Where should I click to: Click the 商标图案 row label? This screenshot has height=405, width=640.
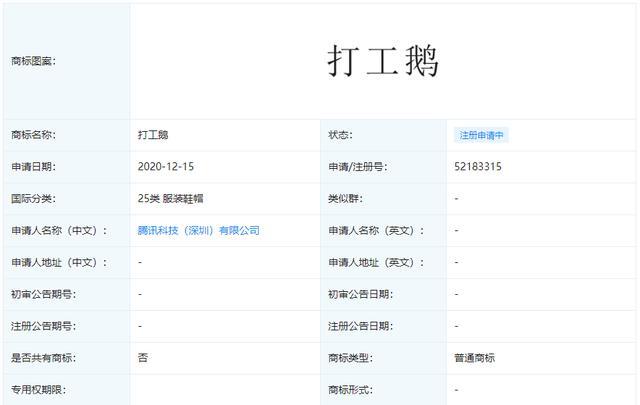pos(33,61)
